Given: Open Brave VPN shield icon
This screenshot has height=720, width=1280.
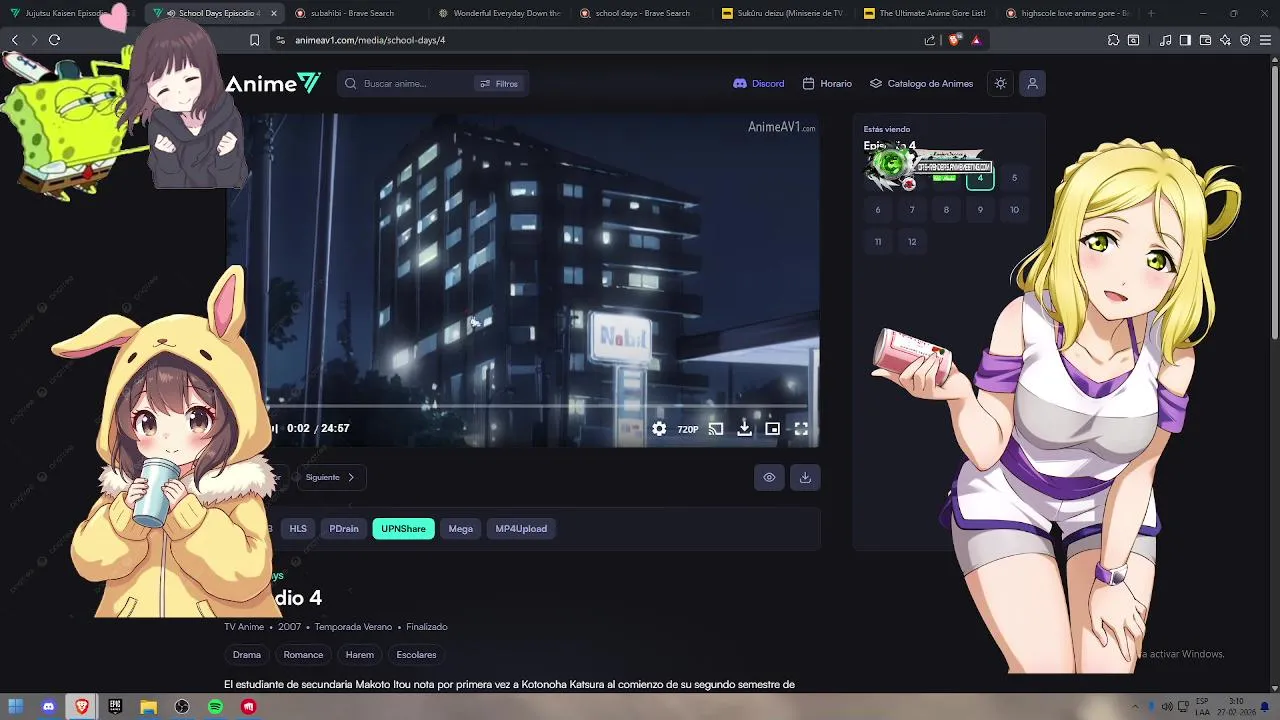Looking at the screenshot, I should coord(1245,40).
